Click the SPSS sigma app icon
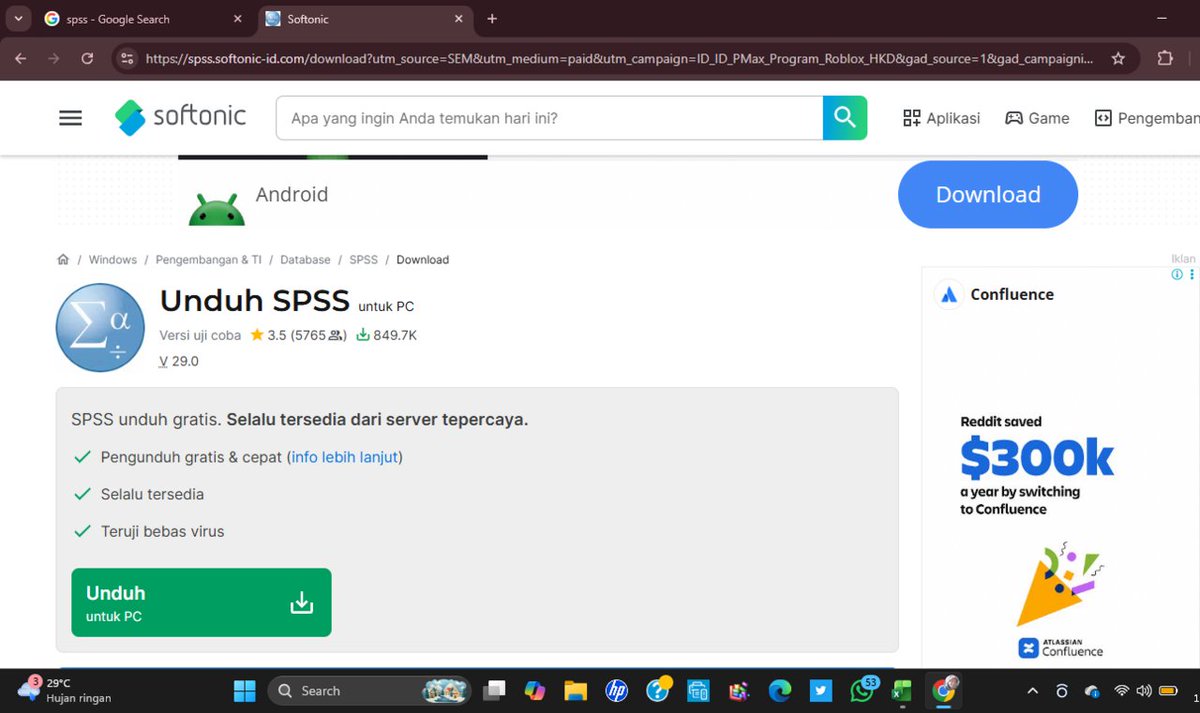1200x713 pixels. pos(100,328)
